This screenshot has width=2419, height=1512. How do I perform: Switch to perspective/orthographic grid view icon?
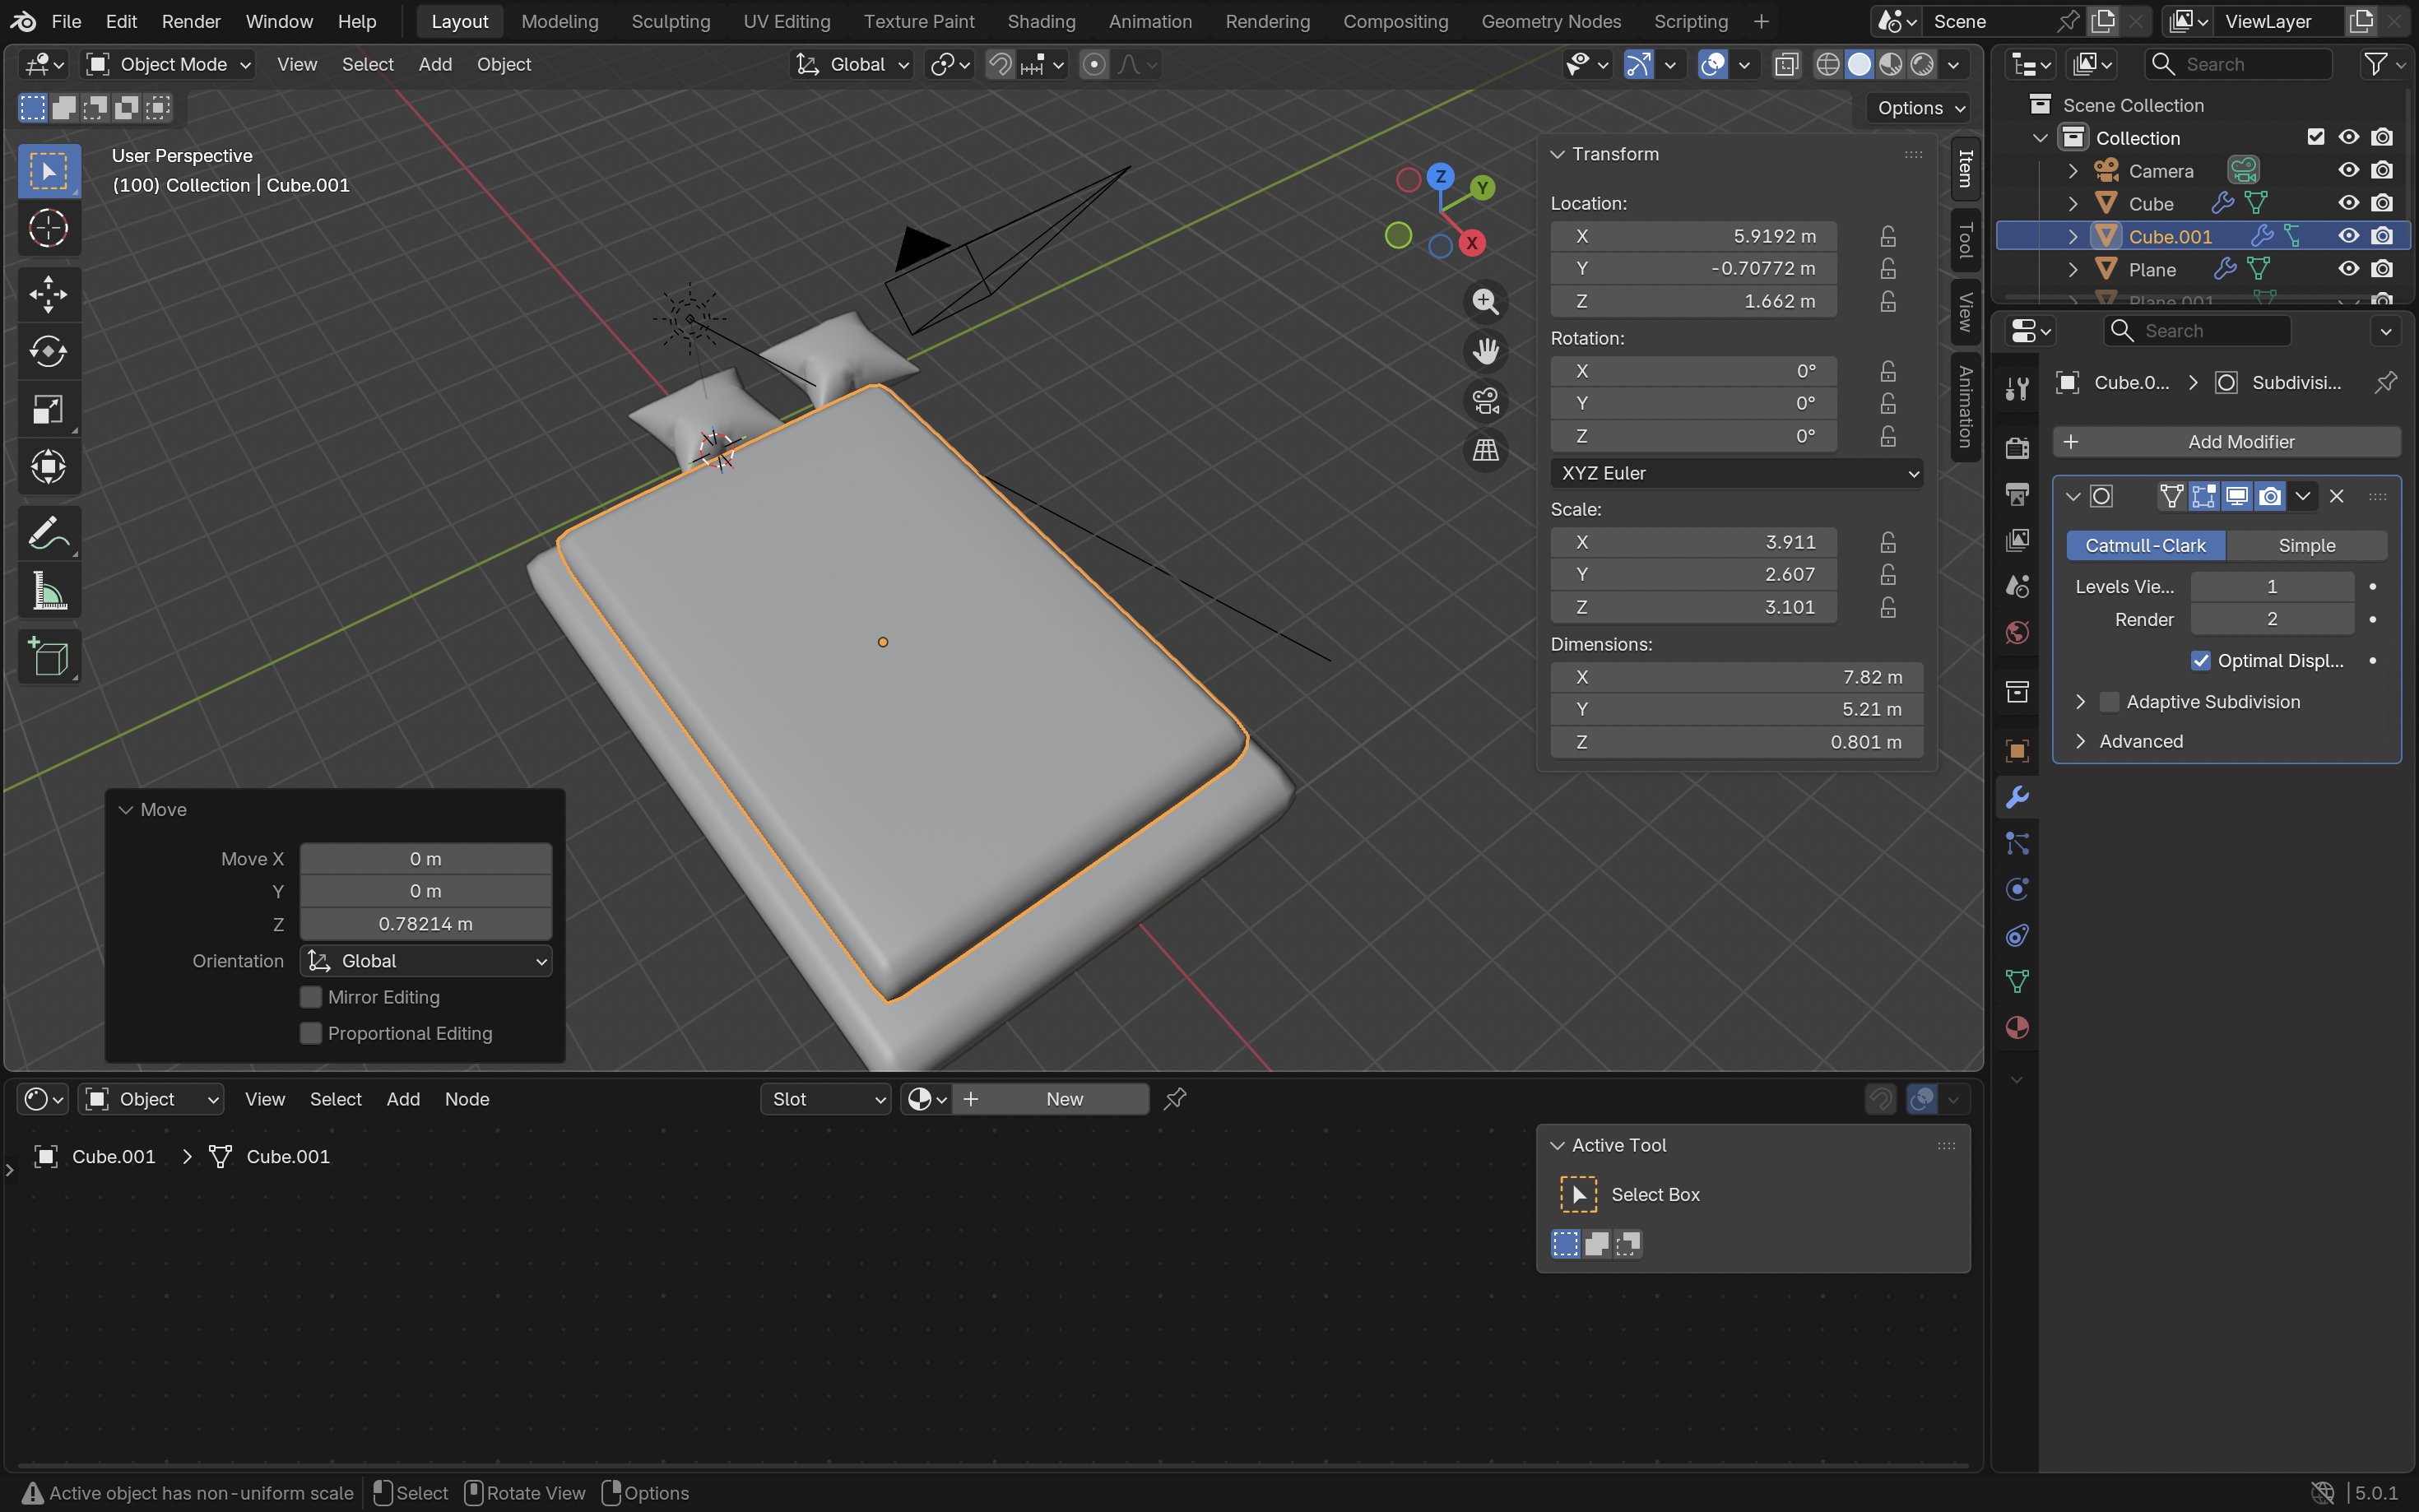(x=1485, y=450)
